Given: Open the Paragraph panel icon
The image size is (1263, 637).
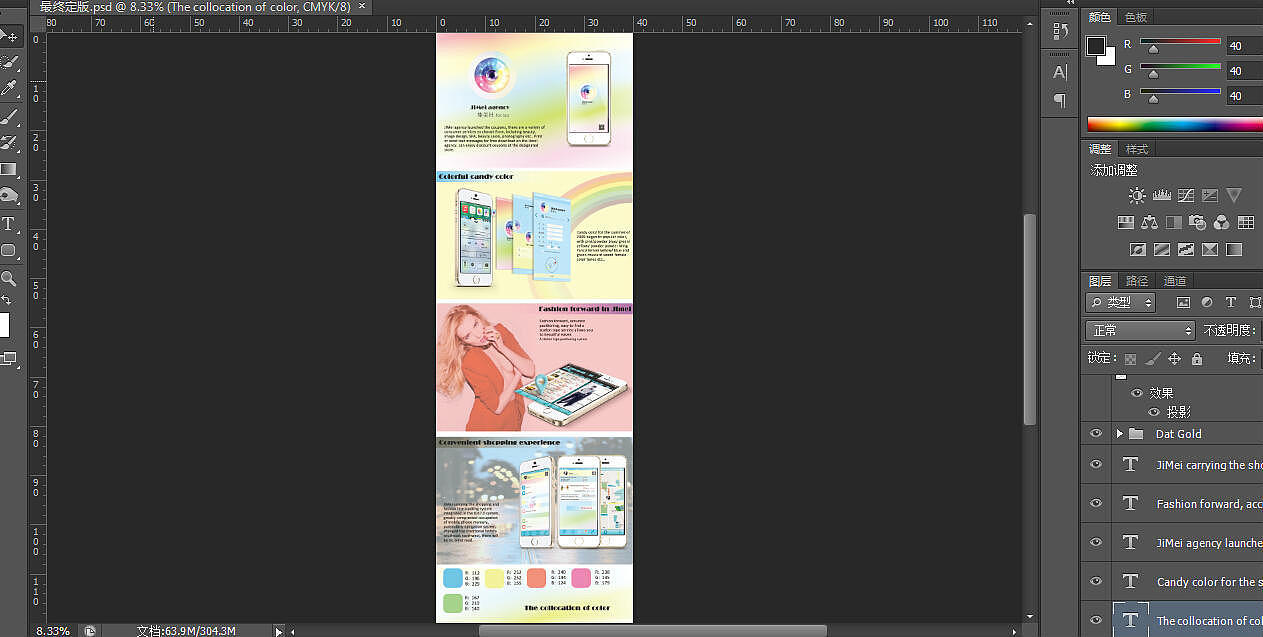Looking at the screenshot, I should pyautogui.click(x=1060, y=100).
